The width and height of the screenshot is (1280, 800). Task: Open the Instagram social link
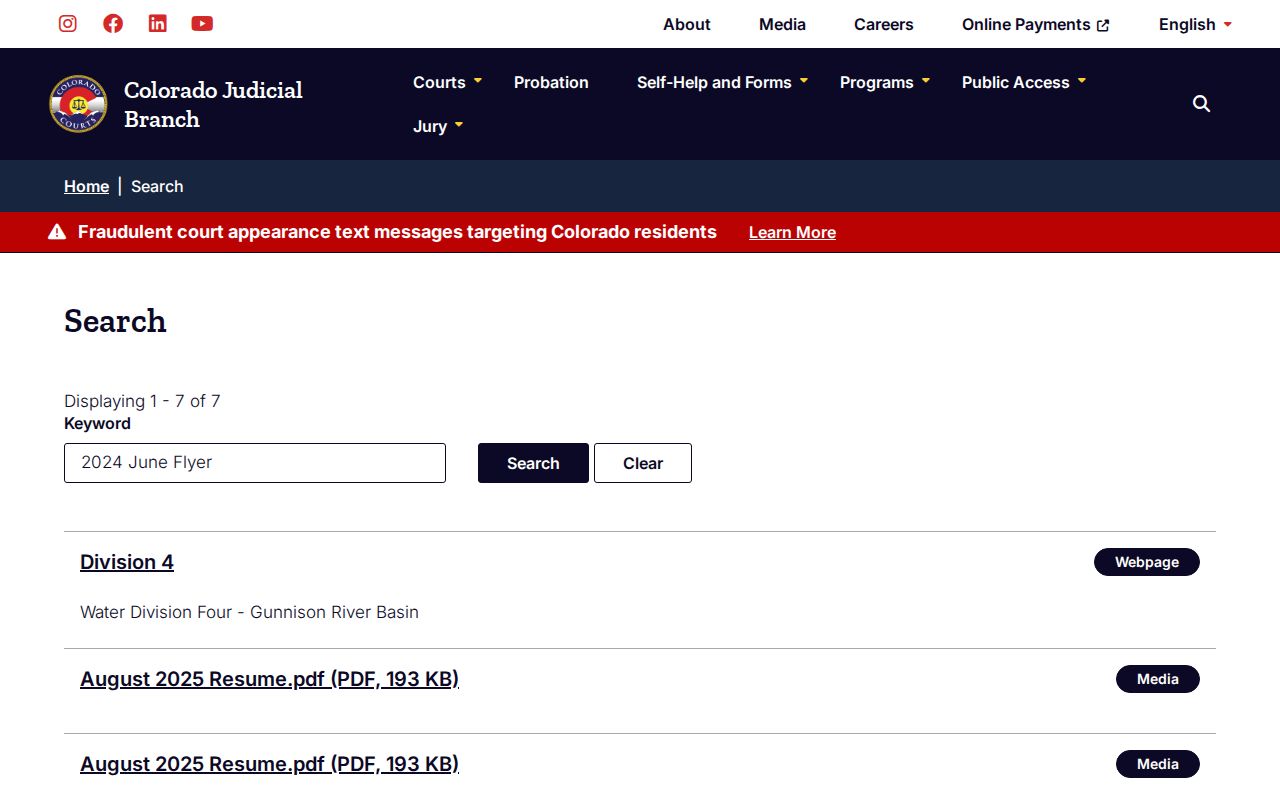pyautogui.click(x=68, y=24)
